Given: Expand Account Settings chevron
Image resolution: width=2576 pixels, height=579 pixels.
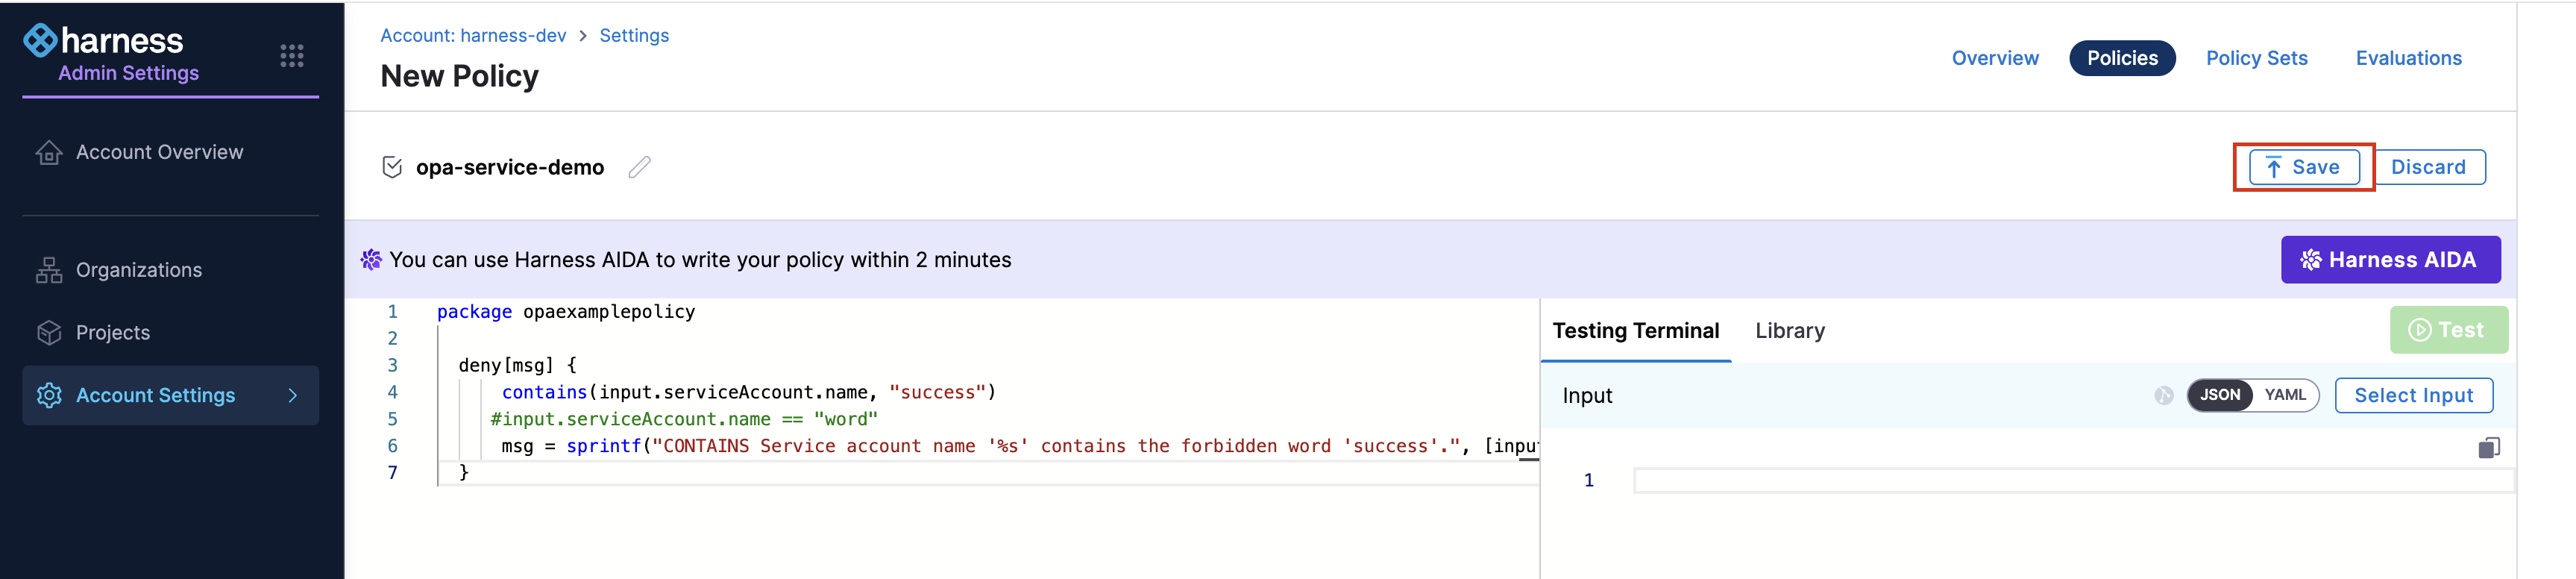Looking at the screenshot, I should coord(293,395).
